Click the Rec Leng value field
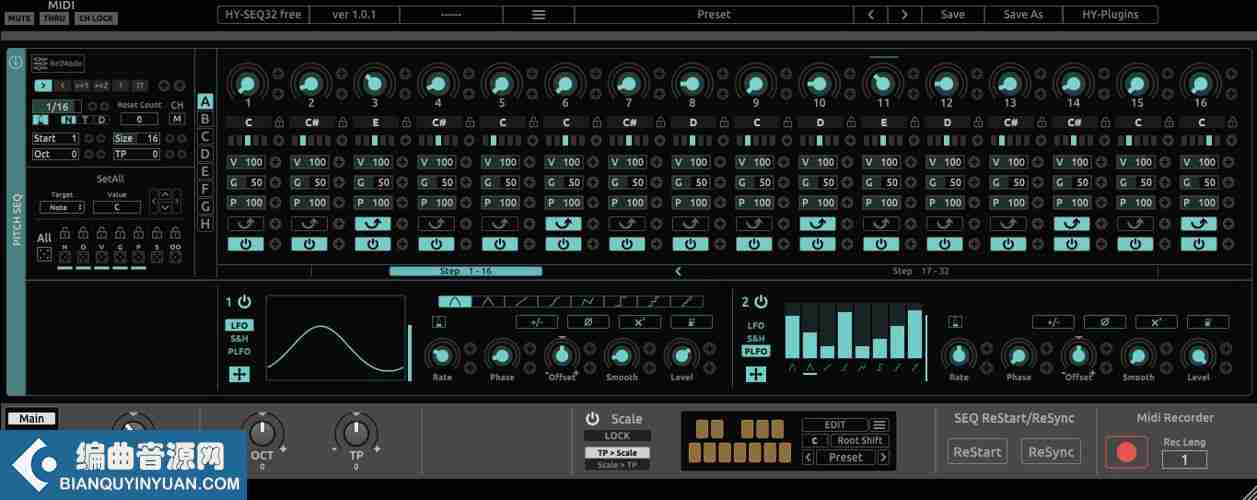The image size is (1257, 500). pyautogui.click(x=1184, y=460)
